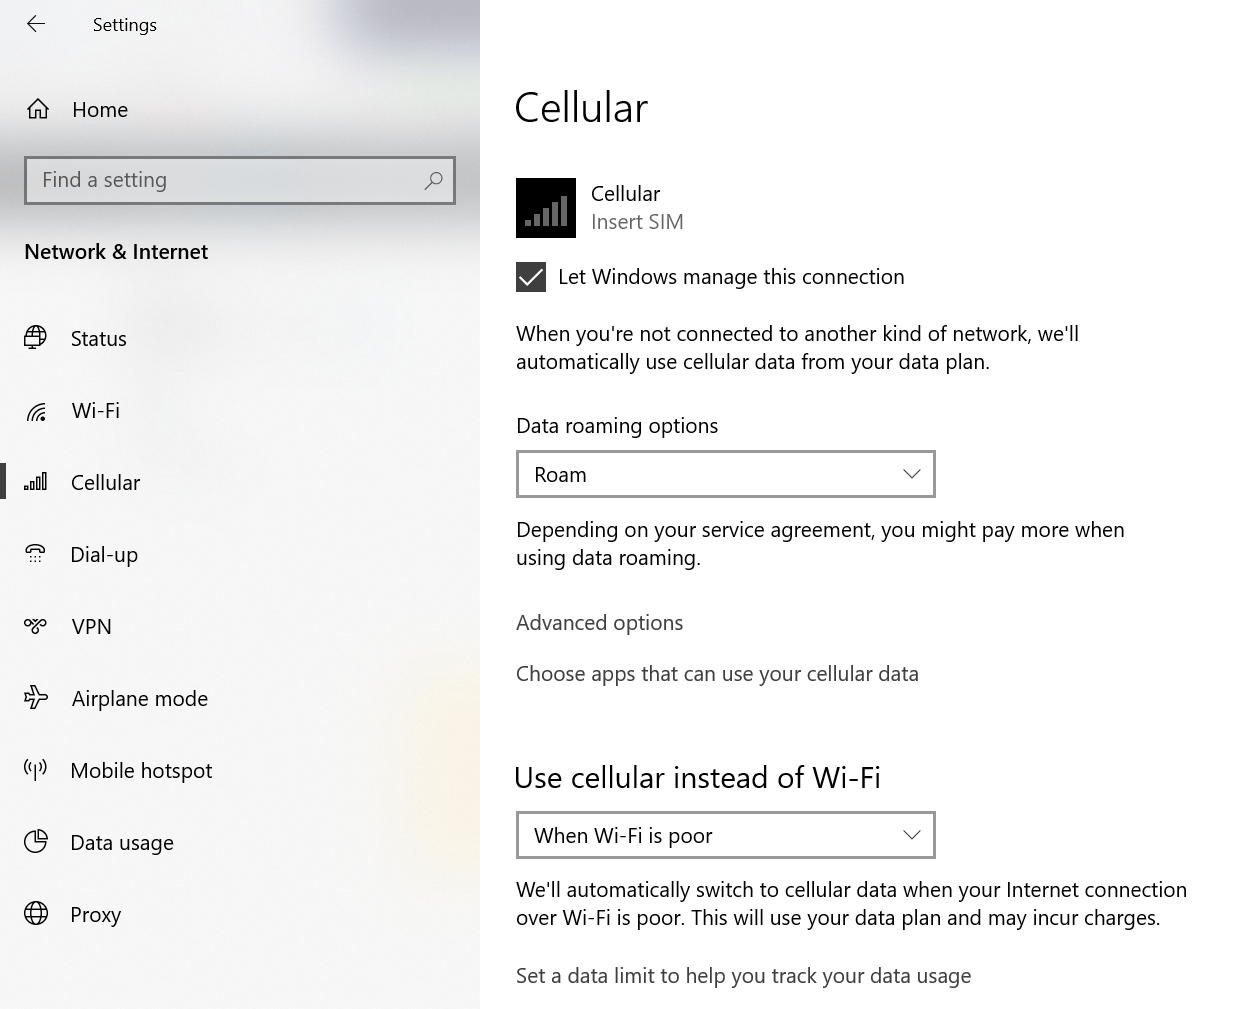Select the VPN sidebar icon
This screenshot has width=1235, height=1009.
(x=36, y=626)
